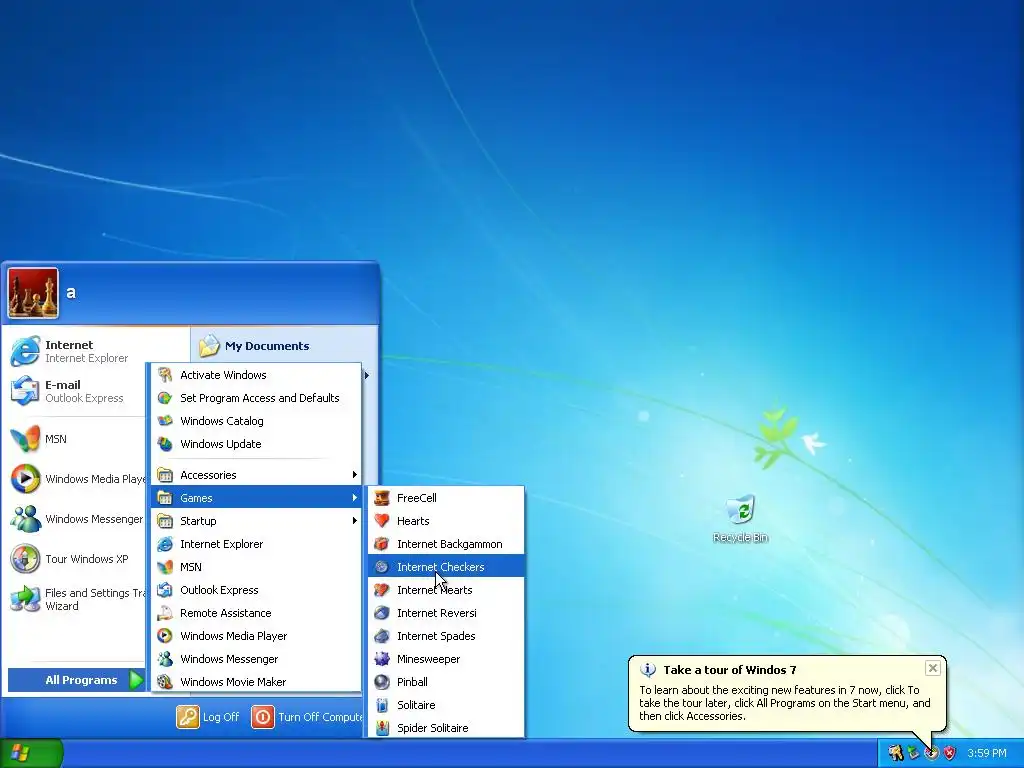Click the tour balloon information icon

648,669
